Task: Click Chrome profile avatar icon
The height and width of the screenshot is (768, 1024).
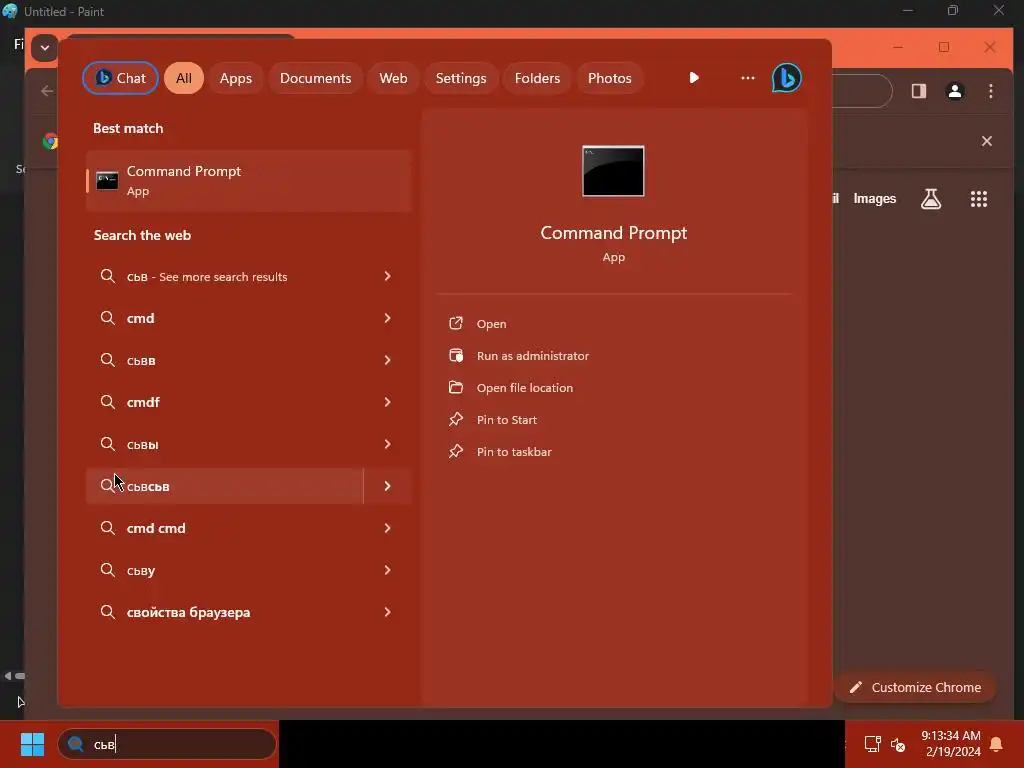Action: (x=955, y=91)
